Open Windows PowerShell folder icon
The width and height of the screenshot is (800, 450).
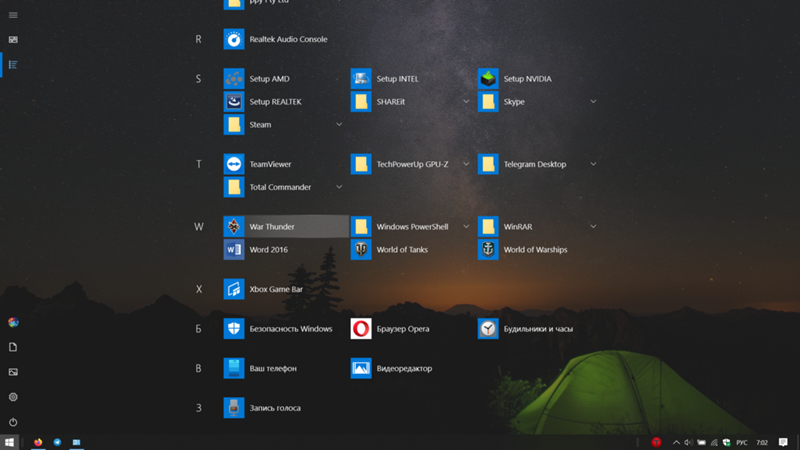point(361,227)
